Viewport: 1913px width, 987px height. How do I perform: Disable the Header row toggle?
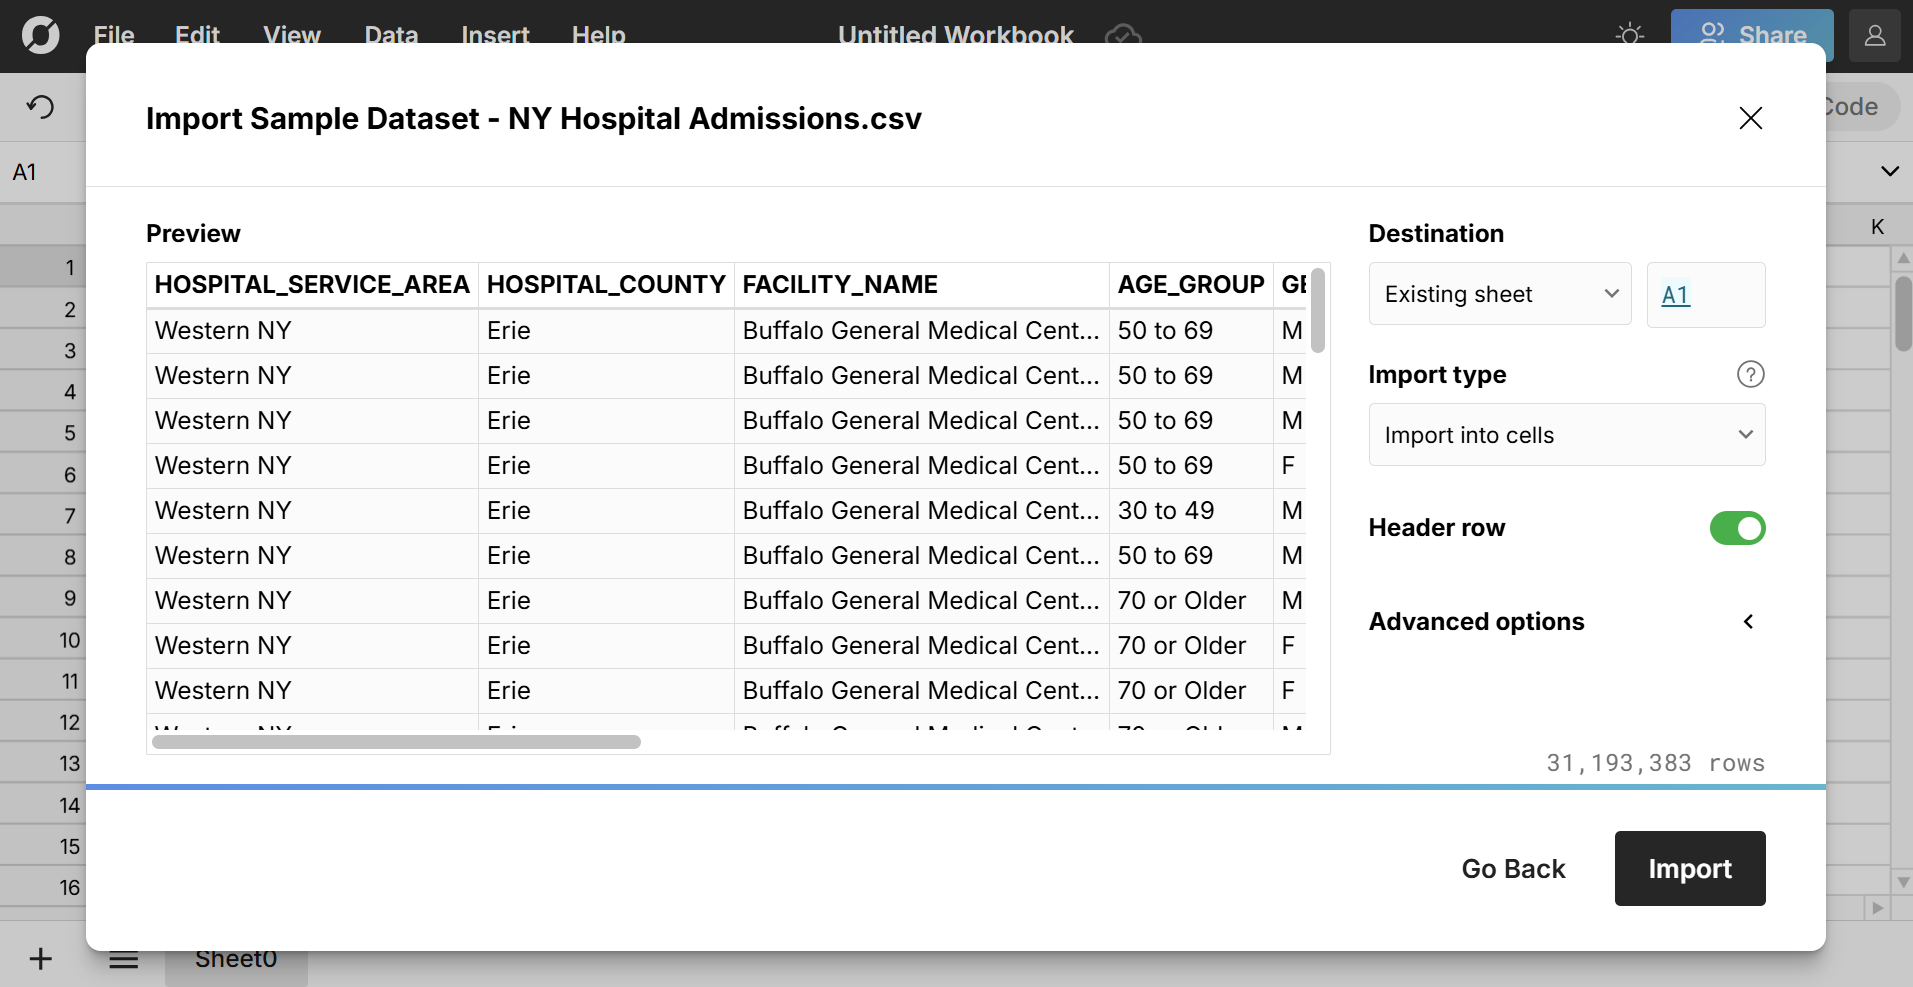1736,528
